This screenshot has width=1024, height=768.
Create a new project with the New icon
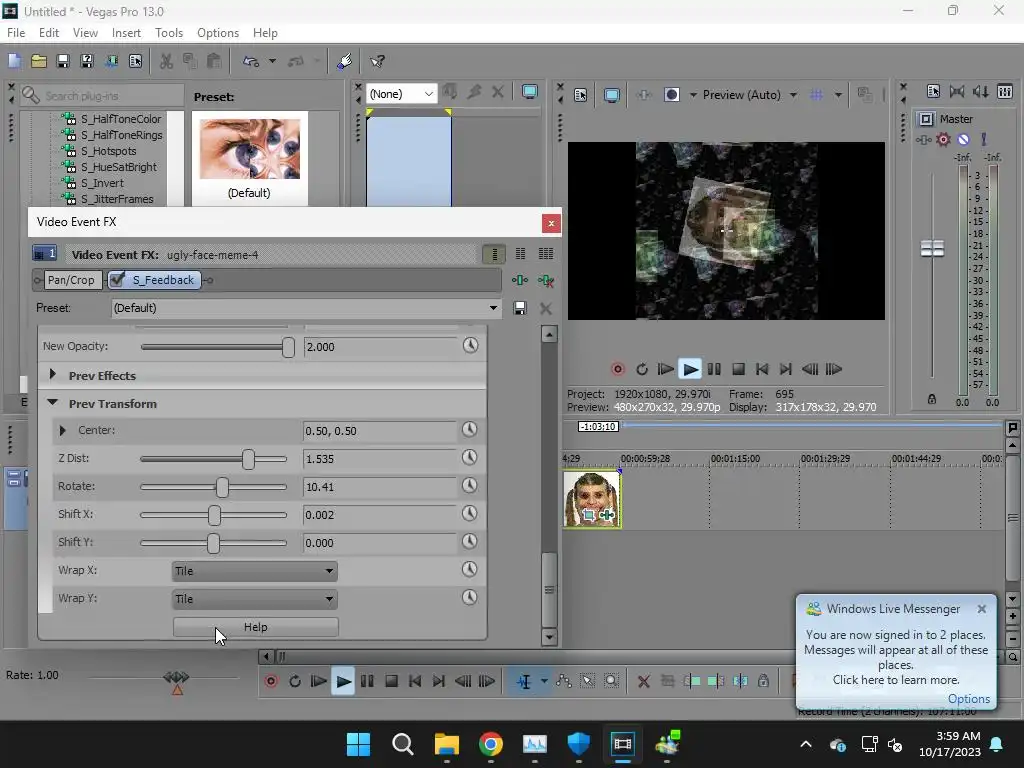[14, 61]
